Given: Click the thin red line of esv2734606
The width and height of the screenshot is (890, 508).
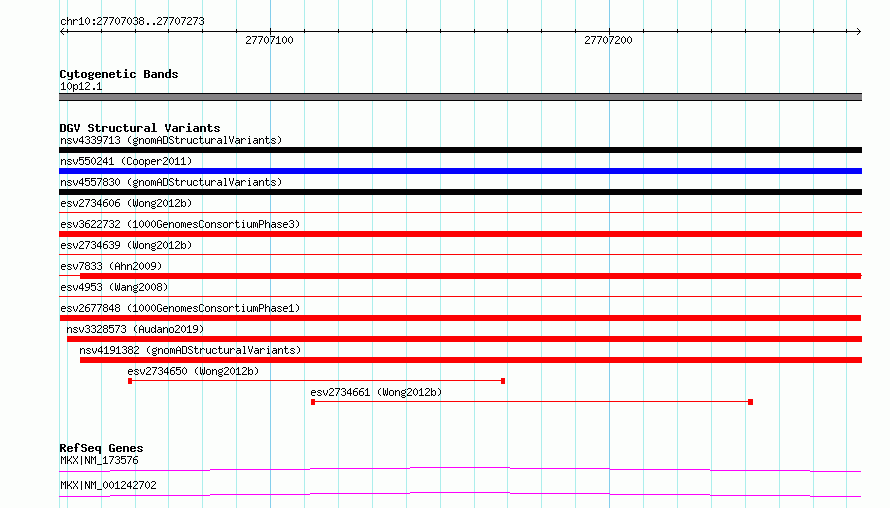Looking at the screenshot, I should click(460, 213).
